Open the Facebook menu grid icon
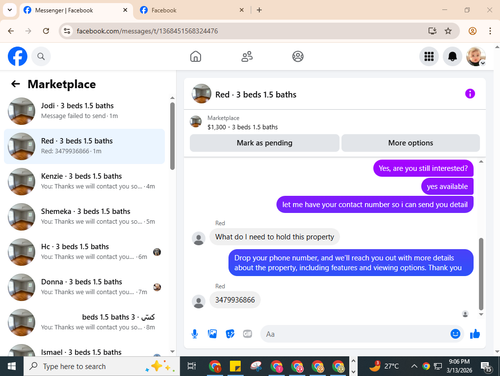The image size is (500, 376). pyautogui.click(x=429, y=56)
